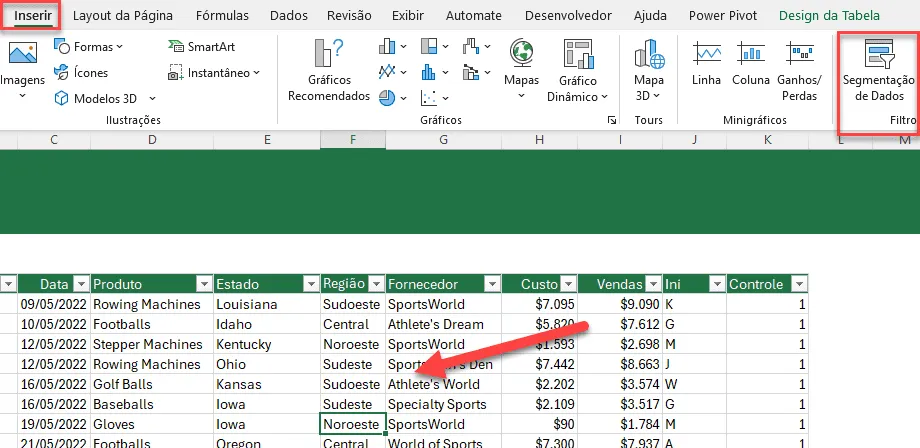The image size is (920, 448).
Task: Switch to the Design da Tabela tab
Action: [x=829, y=16]
